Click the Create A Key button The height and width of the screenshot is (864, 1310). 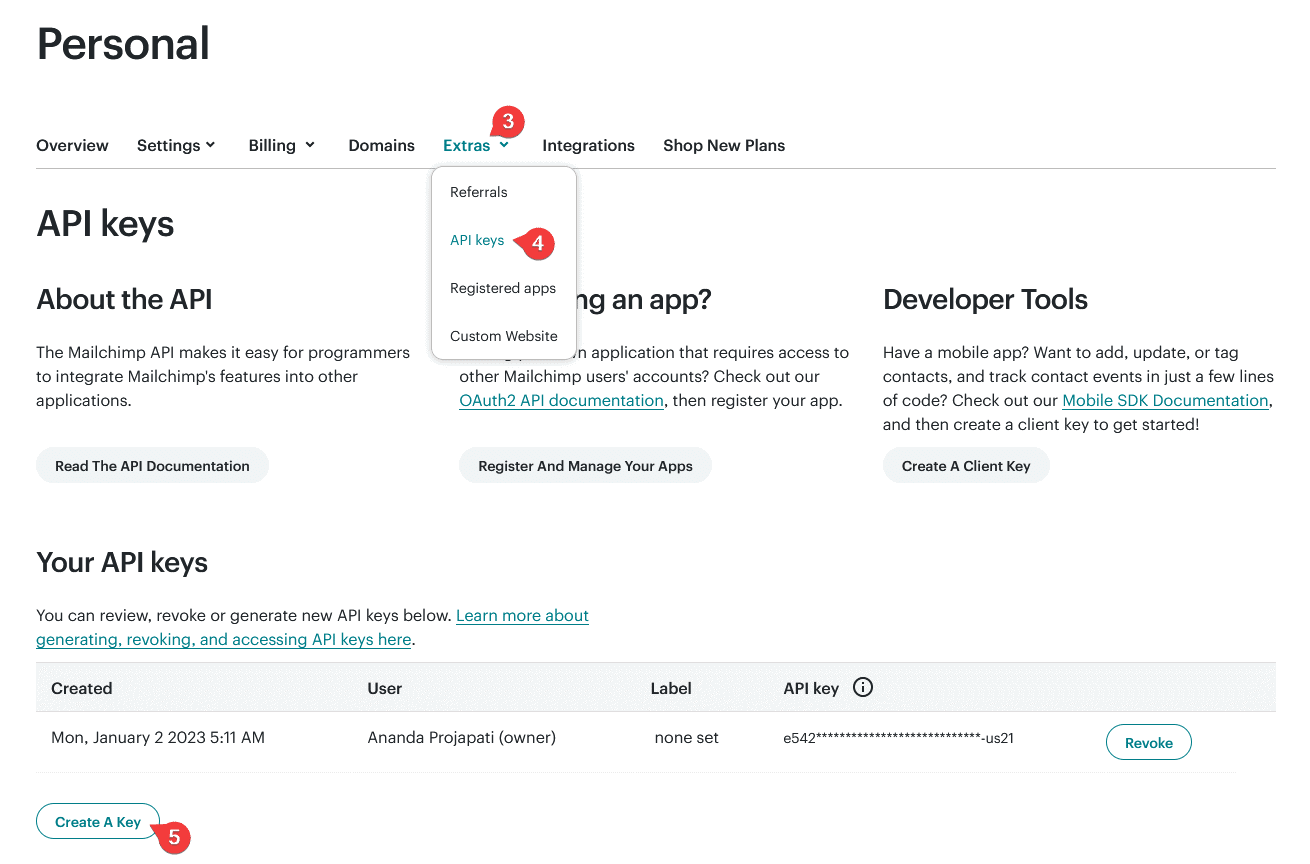(97, 821)
